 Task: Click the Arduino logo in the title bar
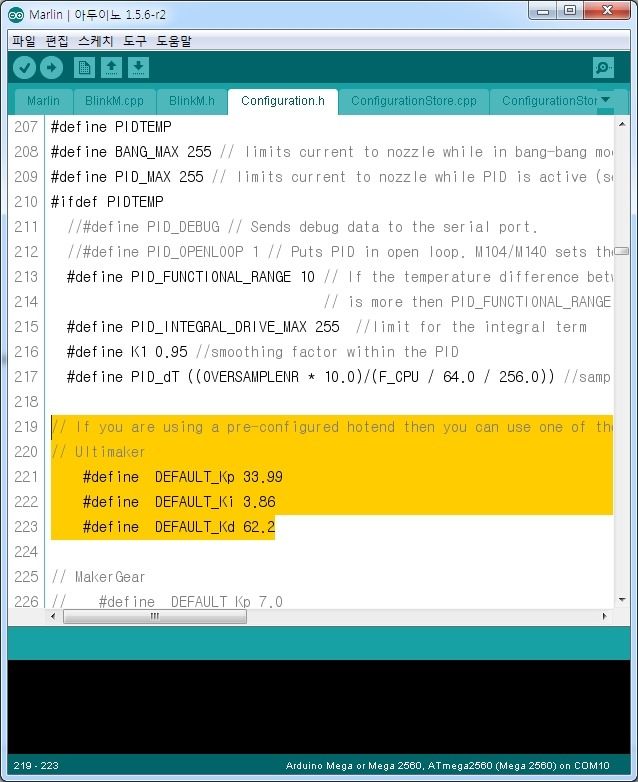[16, 15]
